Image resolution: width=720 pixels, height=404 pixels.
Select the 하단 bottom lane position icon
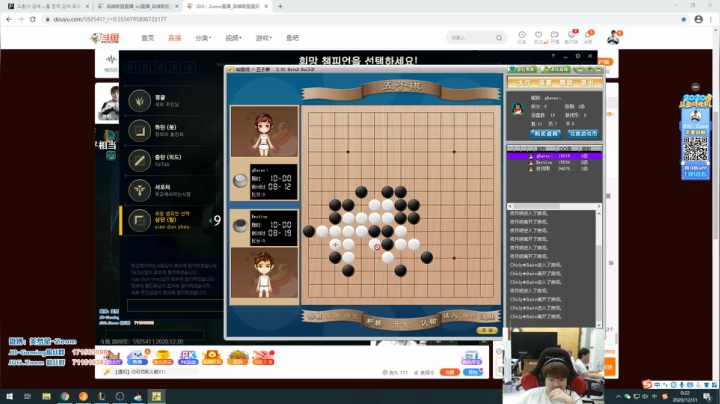pos(140,131)
